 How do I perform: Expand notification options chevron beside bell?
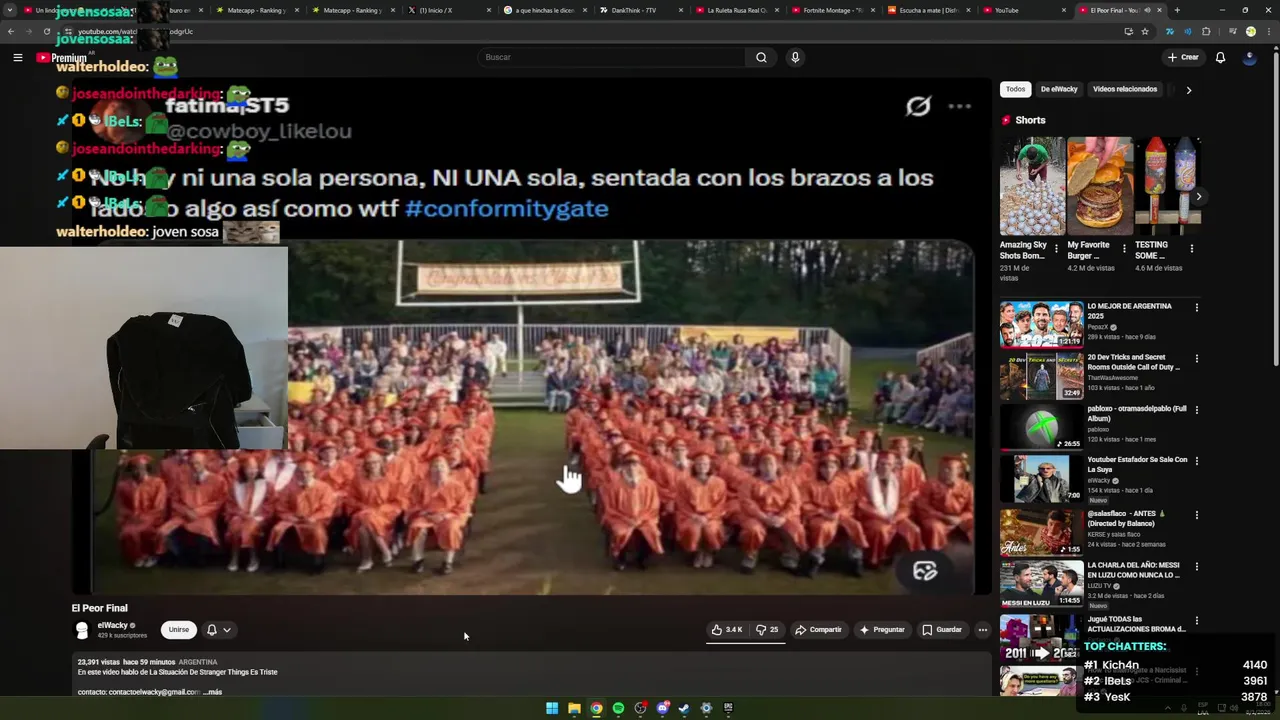point(227,630)
